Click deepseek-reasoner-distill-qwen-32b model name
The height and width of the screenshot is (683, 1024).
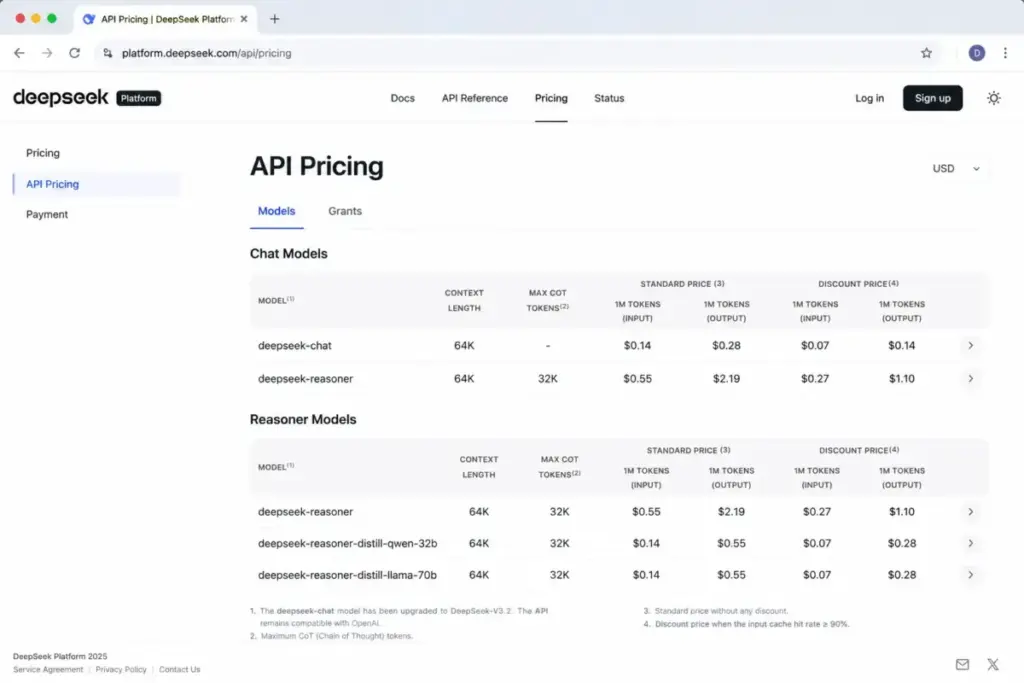[x=347, y=543]
